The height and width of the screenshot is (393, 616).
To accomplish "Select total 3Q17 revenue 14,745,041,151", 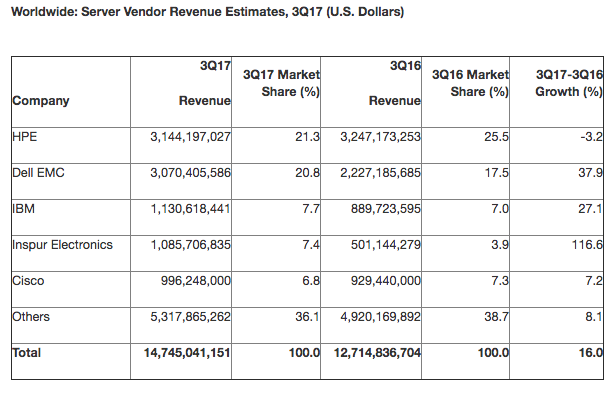I will 187,353.
